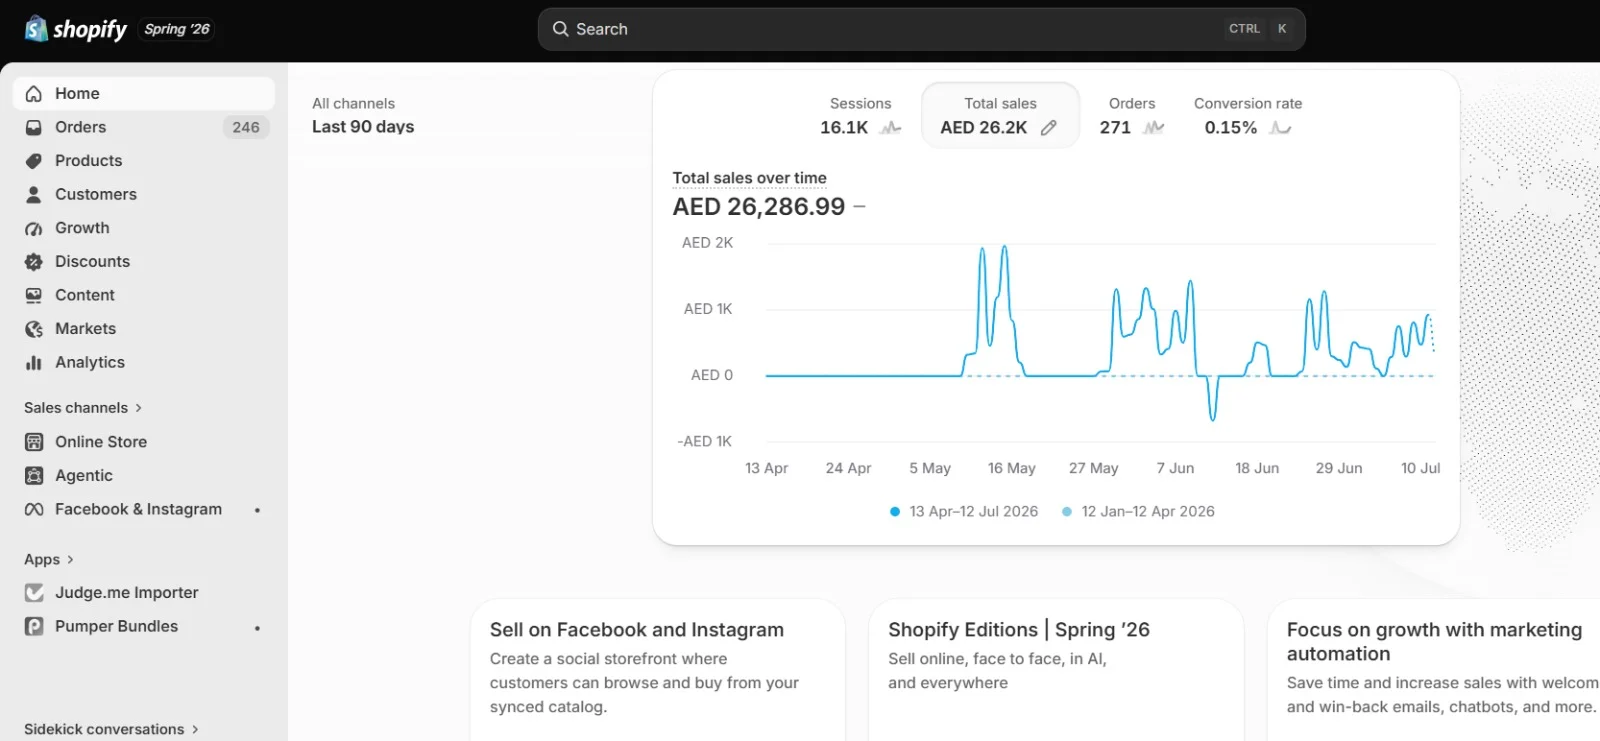This screenshot has width=1600, height=741.
Task: Click the 246 orders count badge
Action: click(x=246, y=128)
